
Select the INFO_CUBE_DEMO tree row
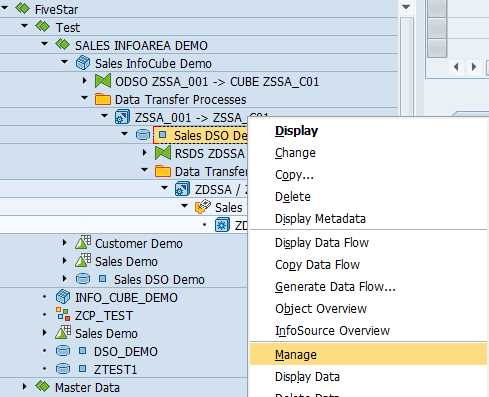[x=126, y=298]
